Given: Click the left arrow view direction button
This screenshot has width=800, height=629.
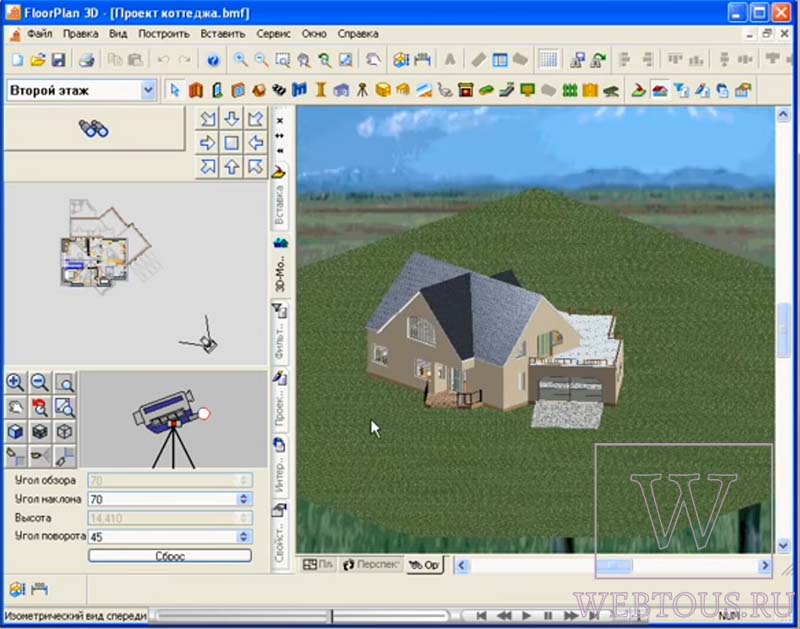Looking at the screenshot, I should click(x=256, y=143).
